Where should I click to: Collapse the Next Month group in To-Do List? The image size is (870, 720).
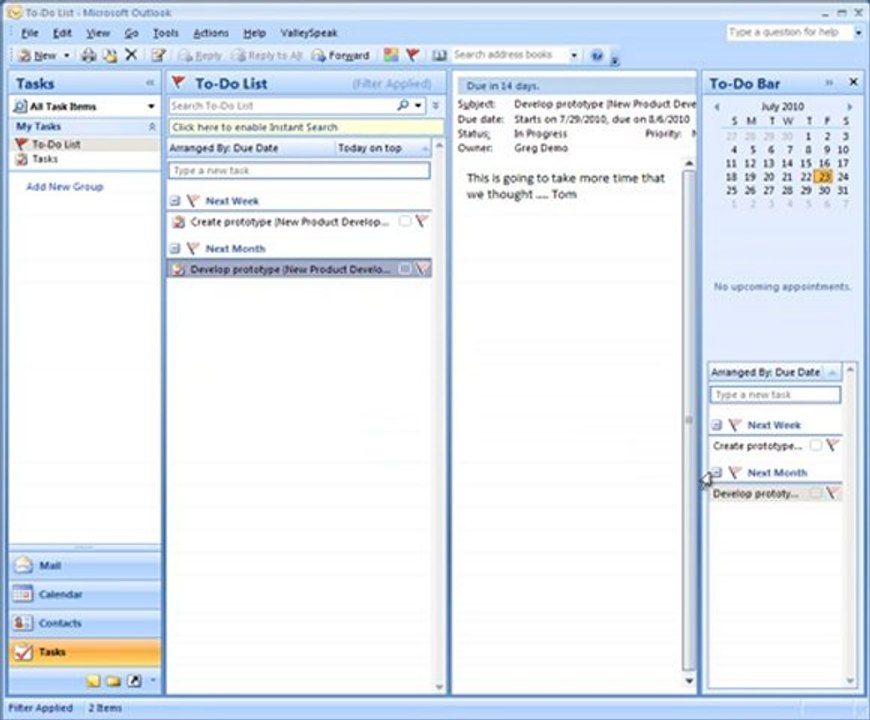pos(175,249)
